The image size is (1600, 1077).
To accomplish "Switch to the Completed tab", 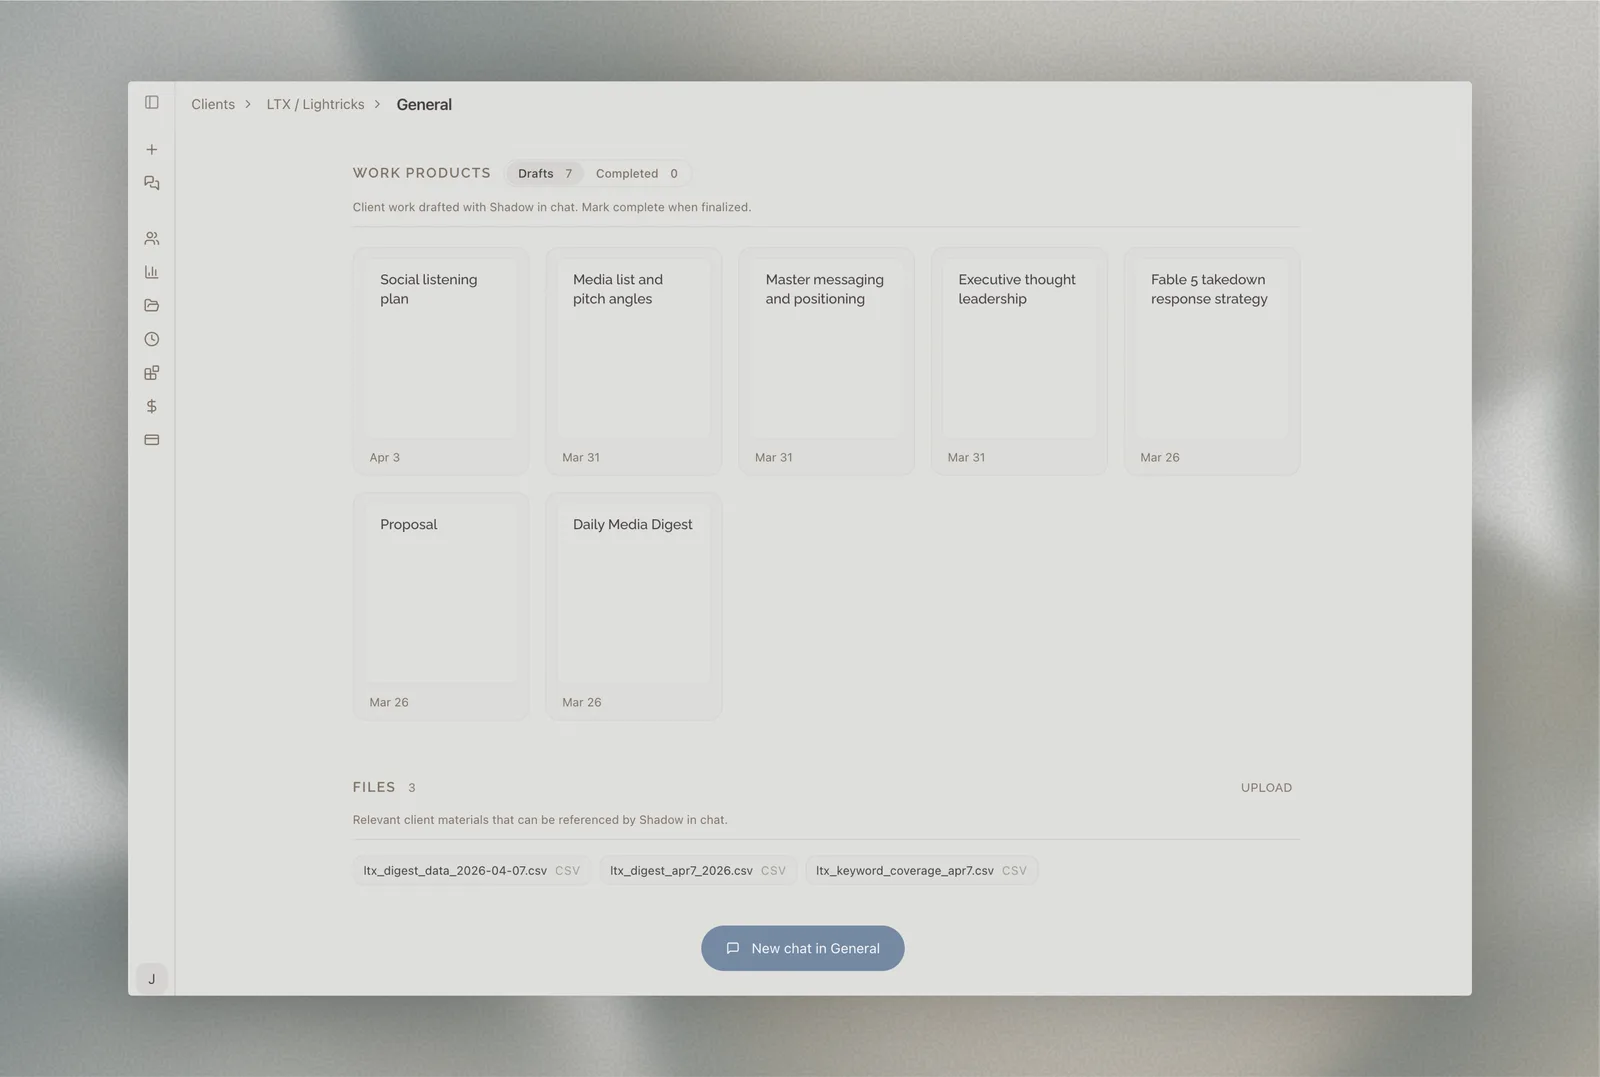I will [637, 173].
